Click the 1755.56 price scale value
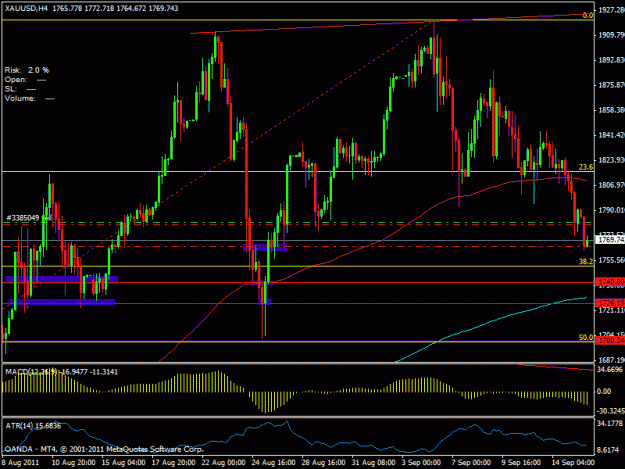This screenshot has height=469, width=625. click(611, 260)
